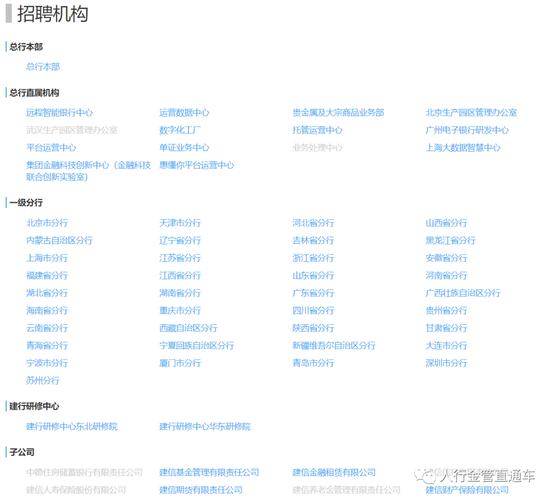The height and width of the screenshot is (500, 553).
Task: Click 上海市分行 link
Action: click(47, 258)
